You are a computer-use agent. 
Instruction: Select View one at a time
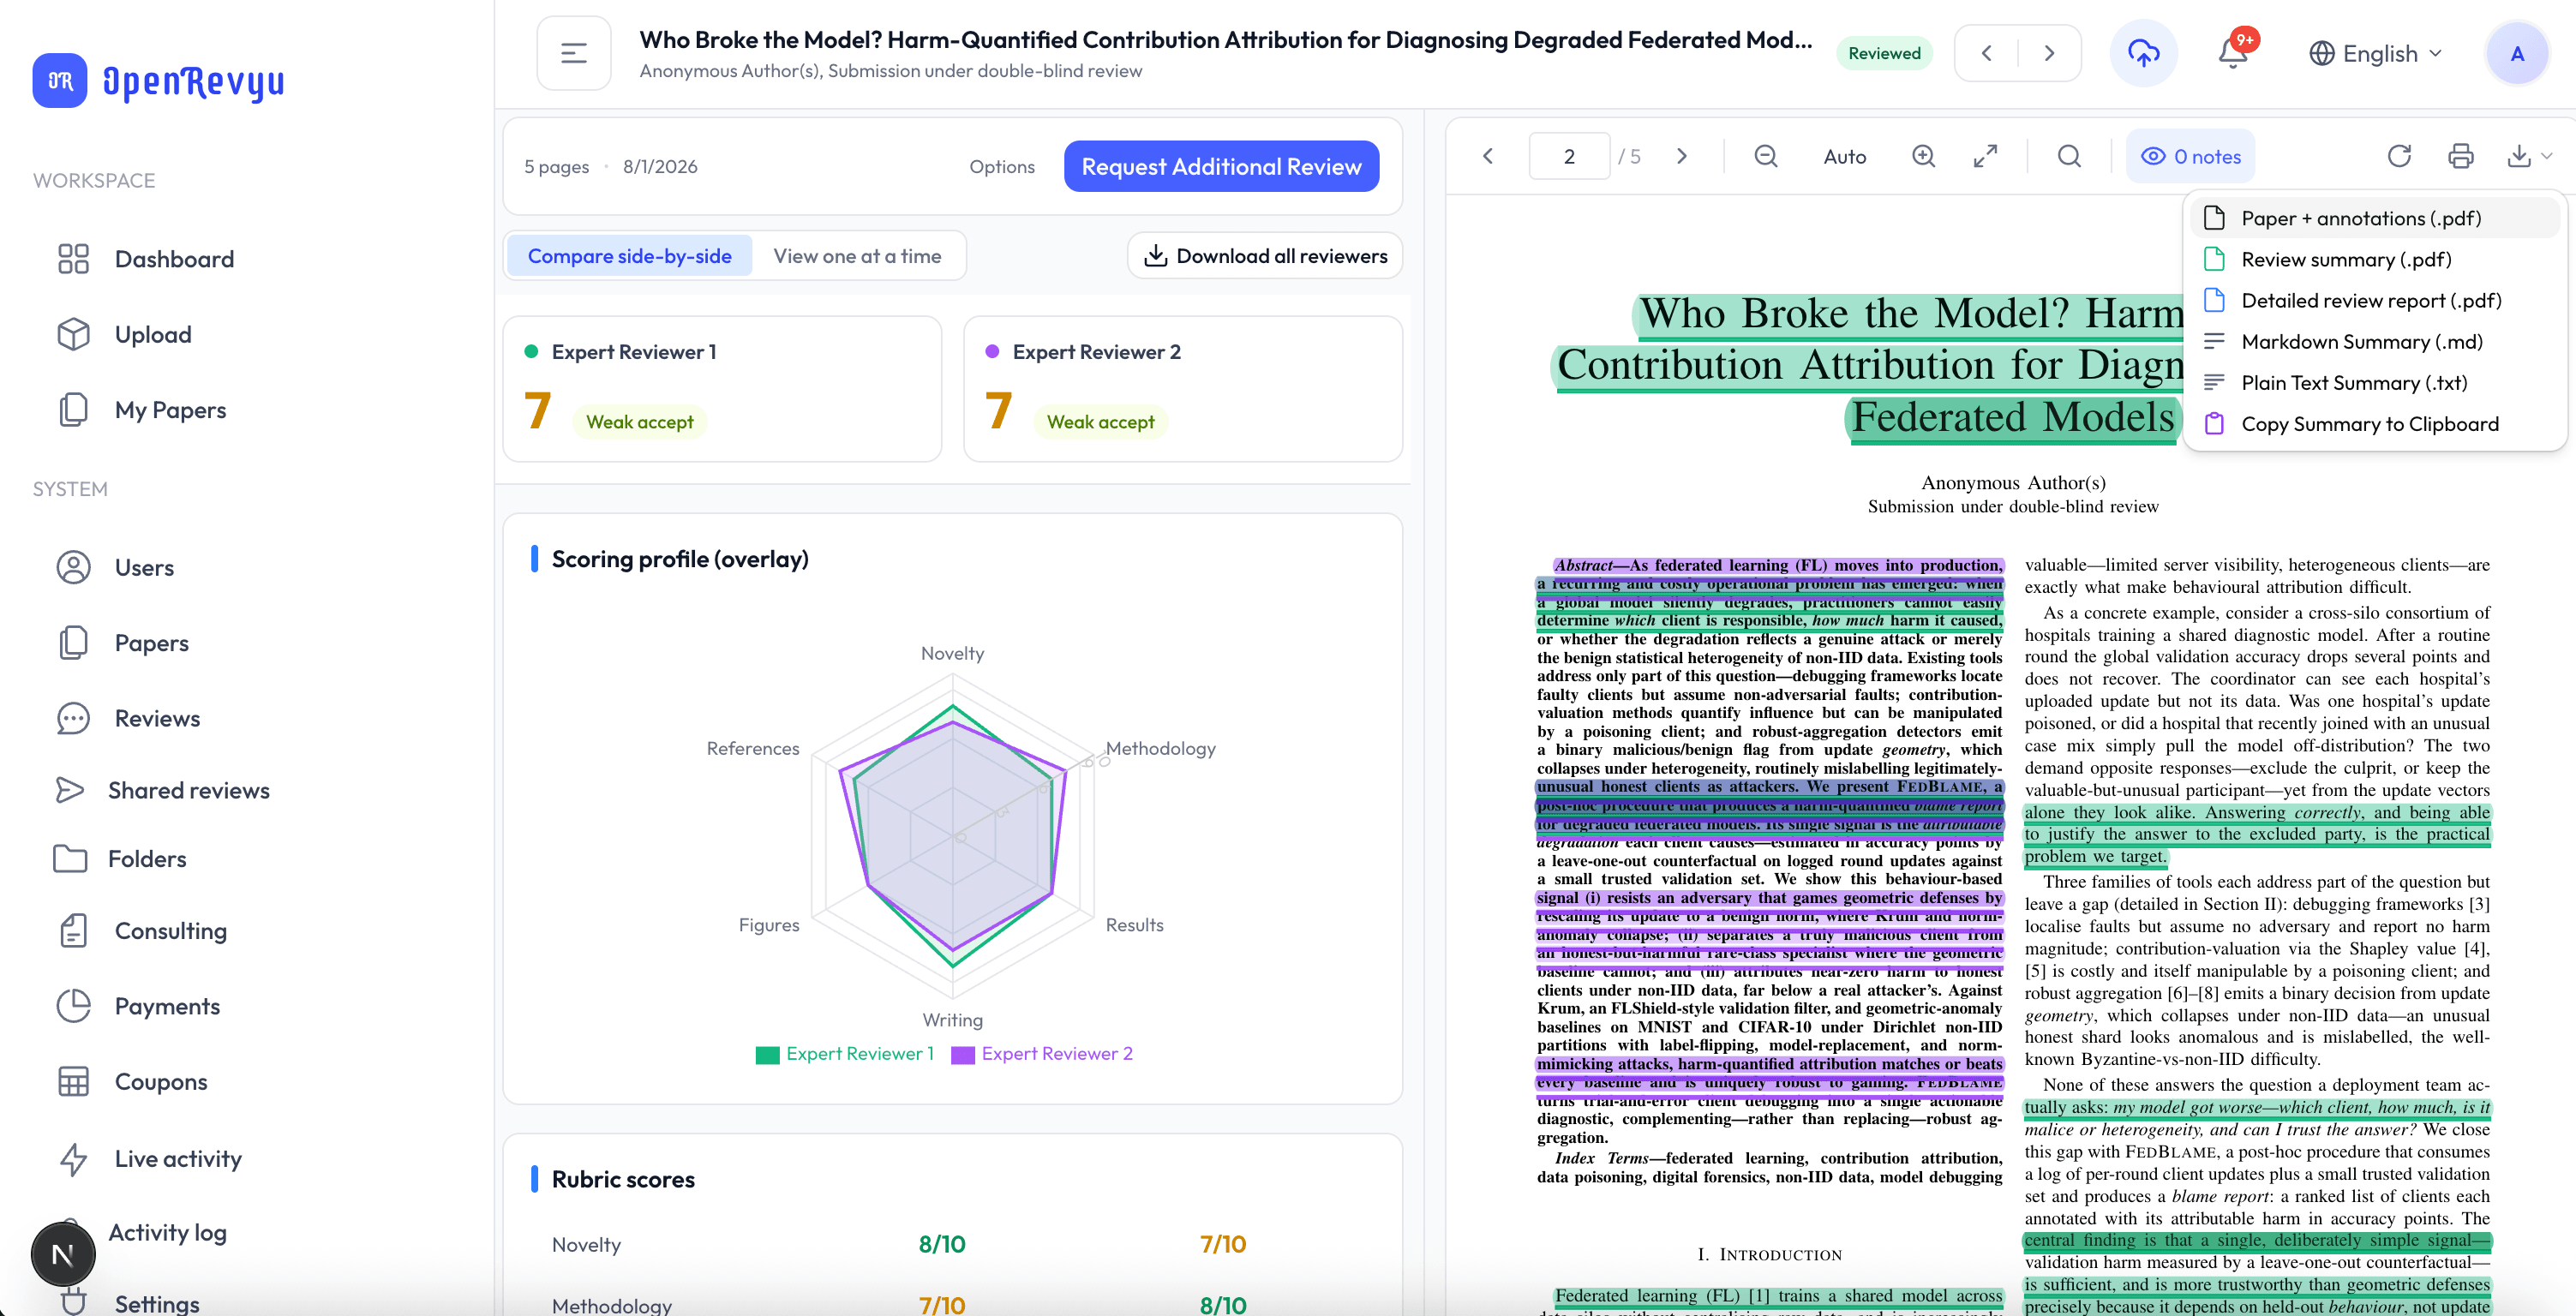click(857, 256)
